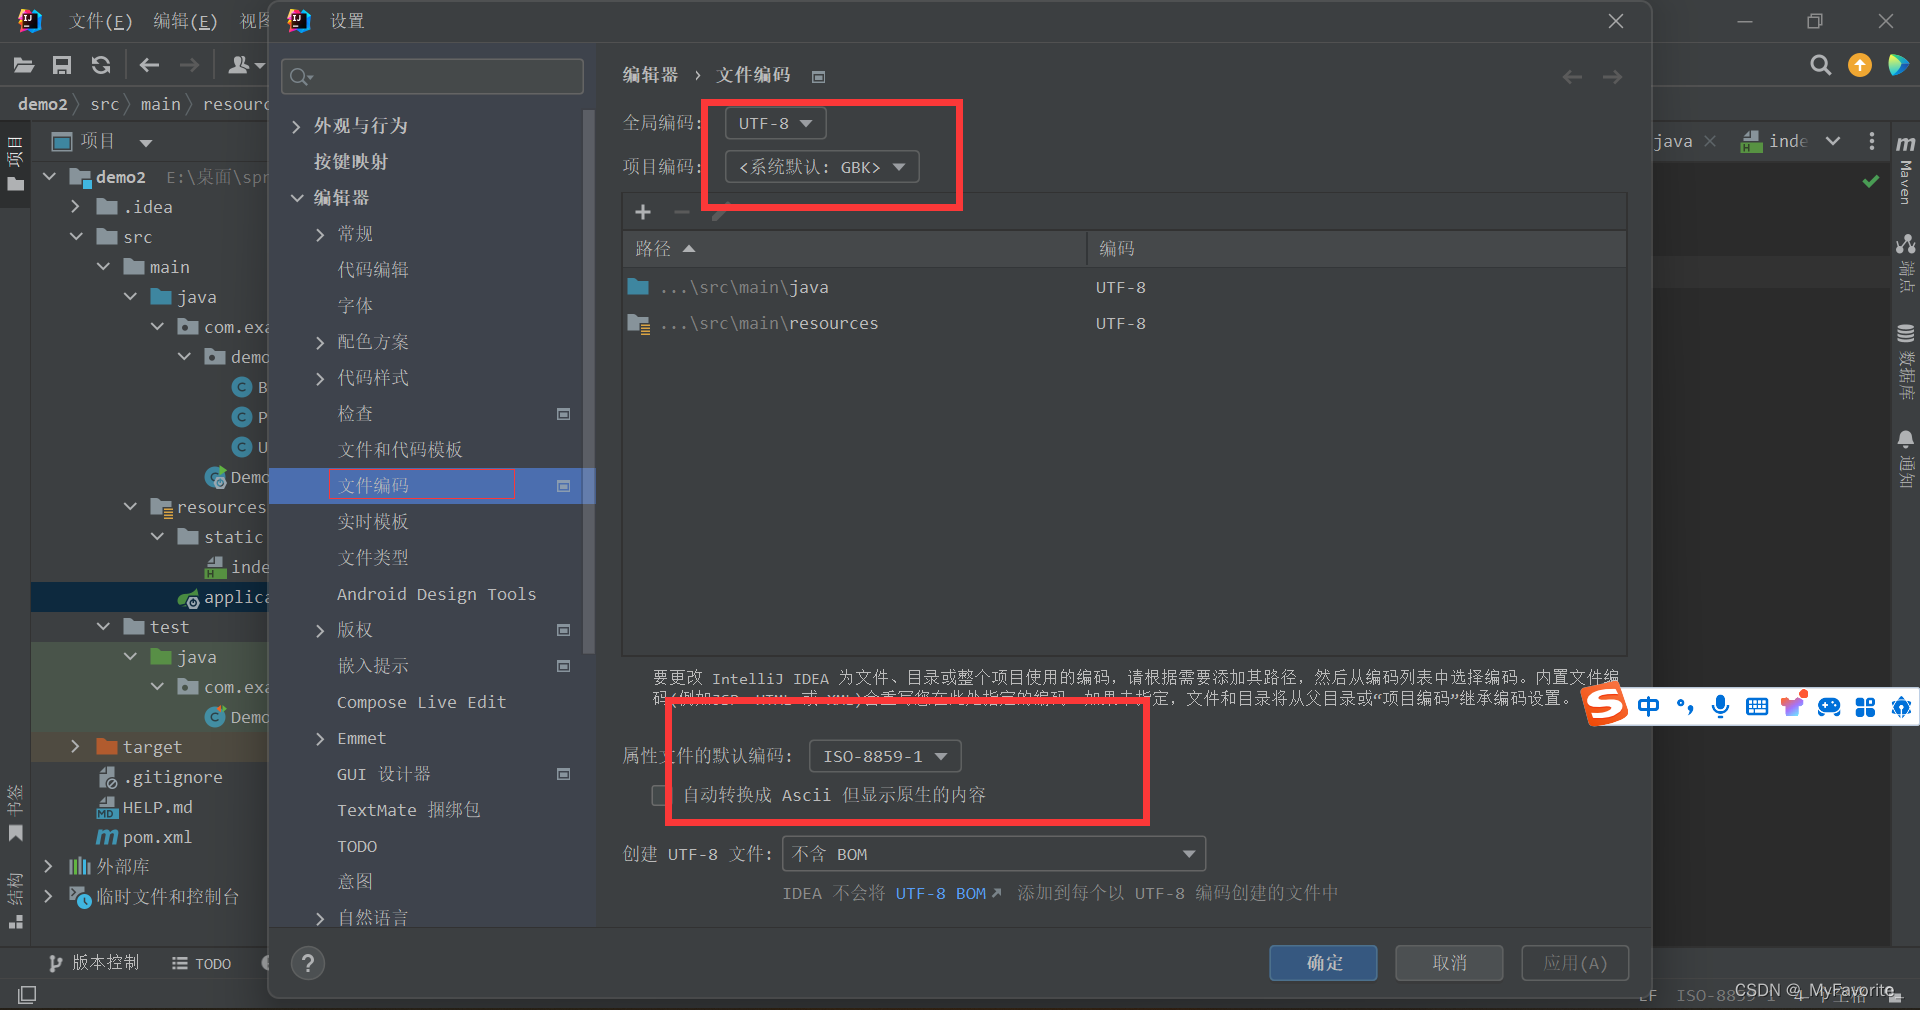The height and width of the screenshot is (1010, 1920).
Task: Click the 取消 button
Action: pos(1449,963)
